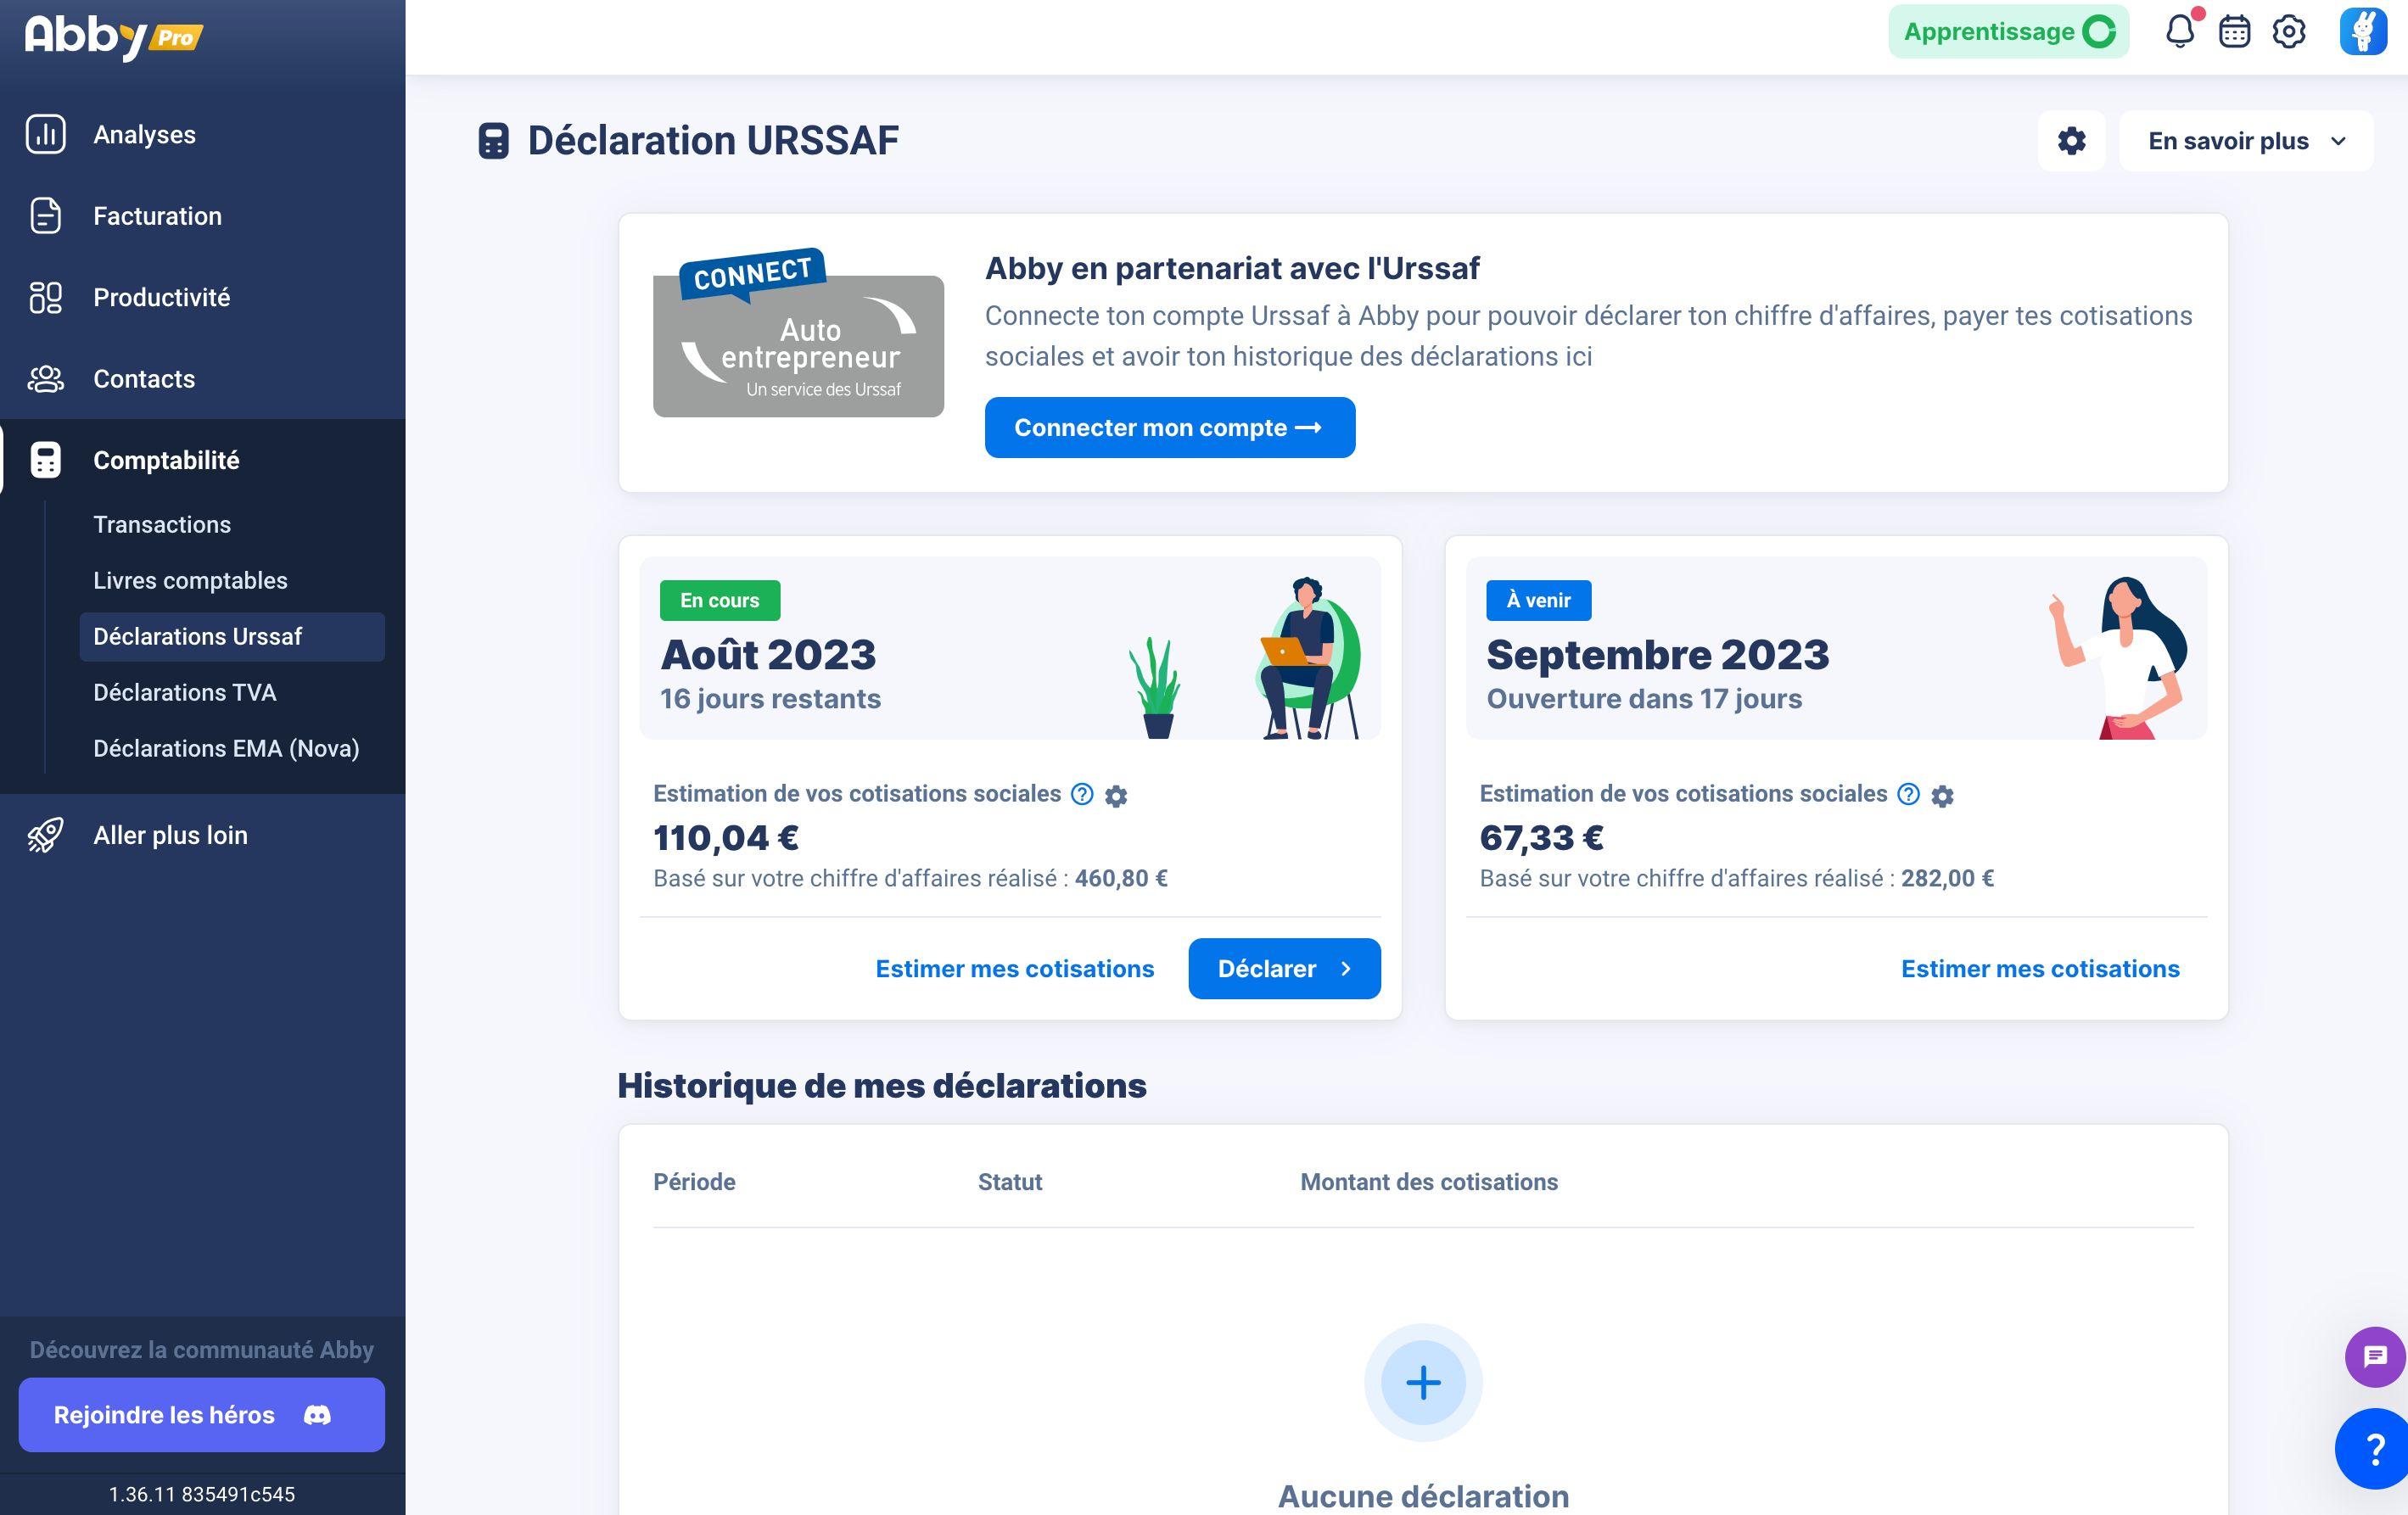
Task: Click the Août 2023 heading
Action: [x=768, y=655]
